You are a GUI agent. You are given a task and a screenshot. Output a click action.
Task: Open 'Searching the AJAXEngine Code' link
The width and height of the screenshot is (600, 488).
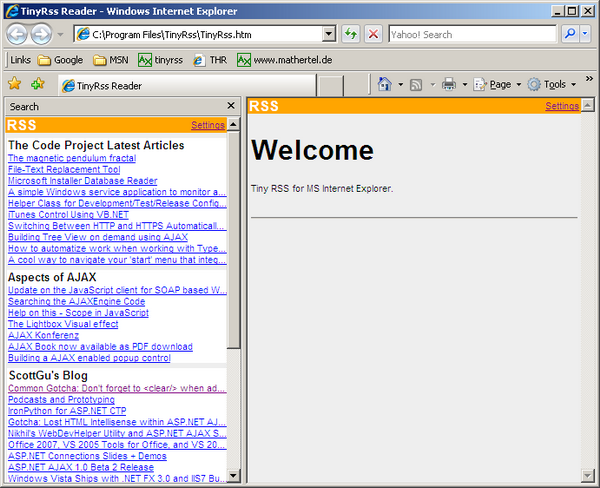(x=77, y=302)
